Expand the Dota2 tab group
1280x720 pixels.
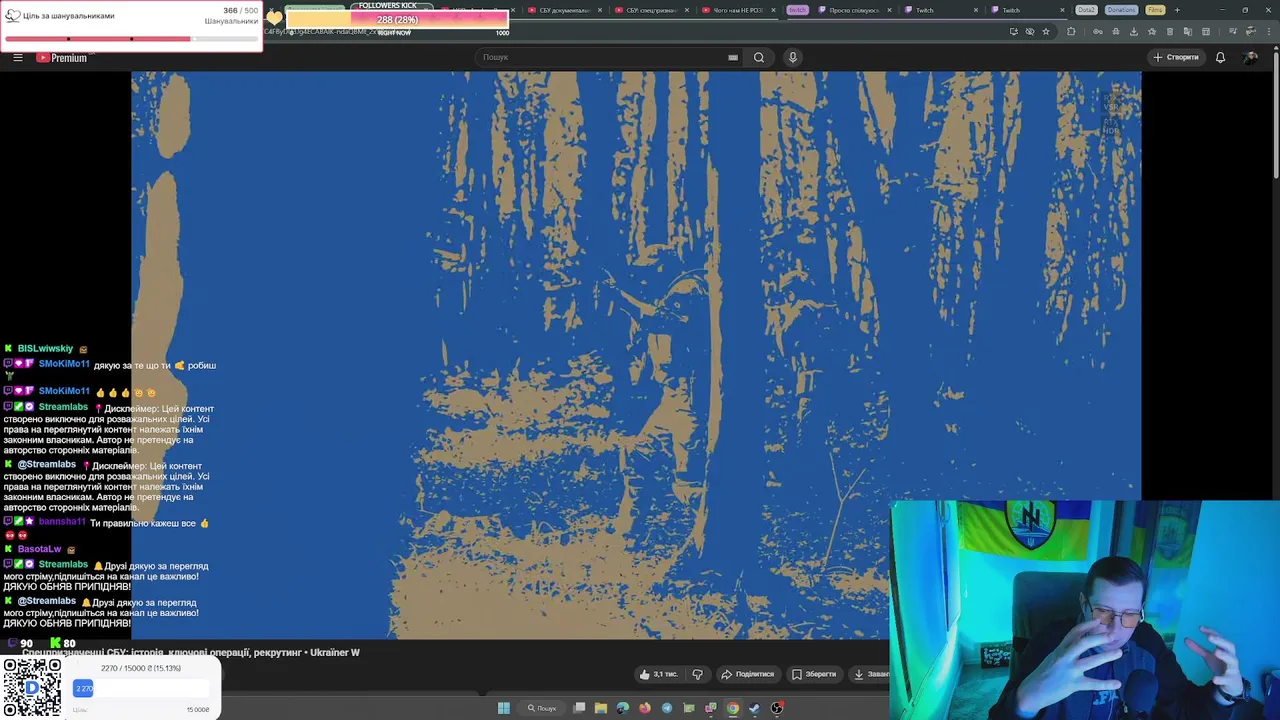coord(1086,10)
